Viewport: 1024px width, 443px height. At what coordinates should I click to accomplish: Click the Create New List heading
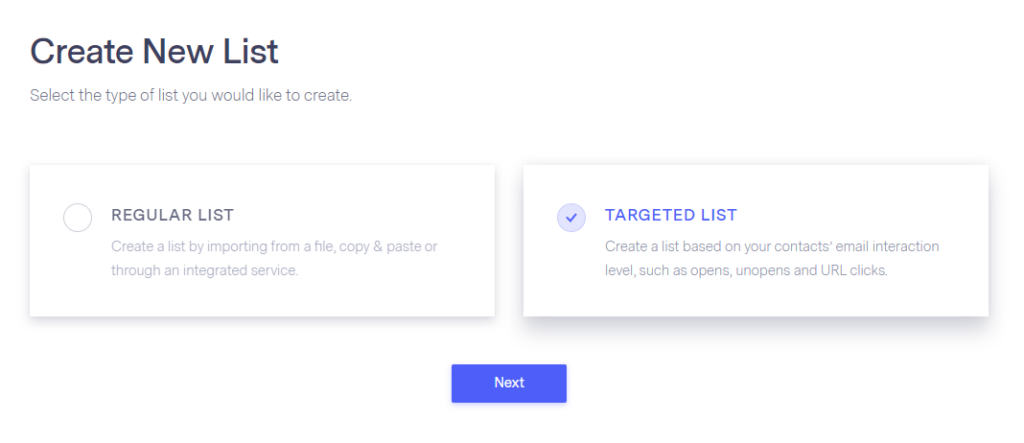pyautogui.click(x=154, y=51)
